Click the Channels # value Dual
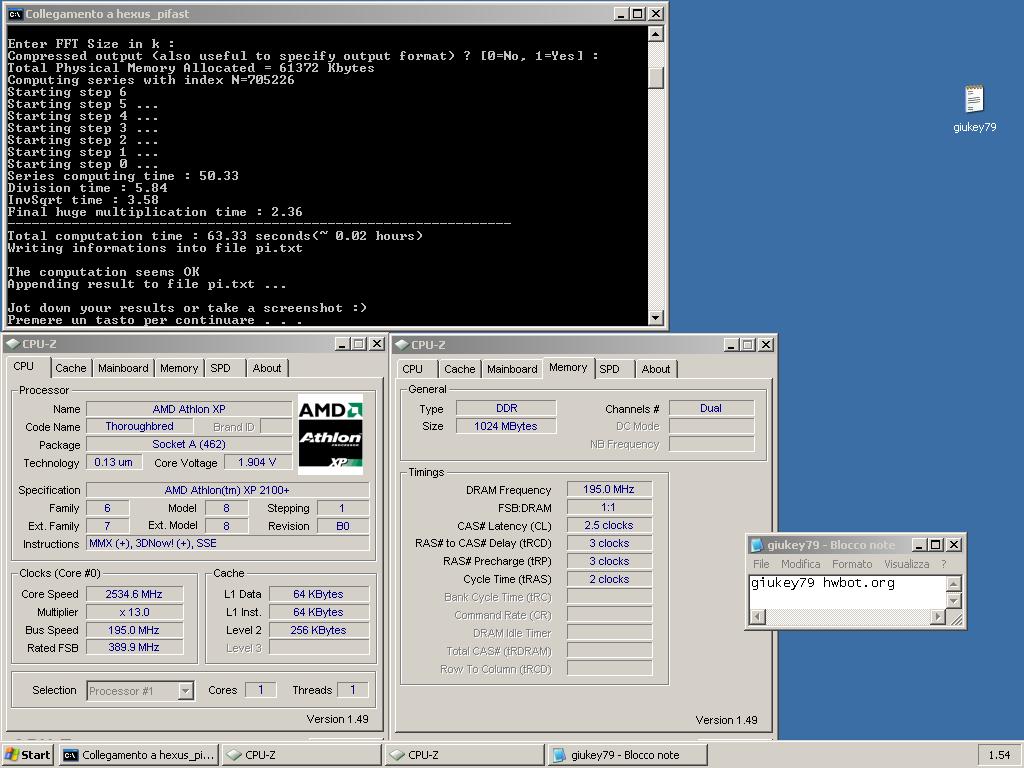 pos(711,408)
